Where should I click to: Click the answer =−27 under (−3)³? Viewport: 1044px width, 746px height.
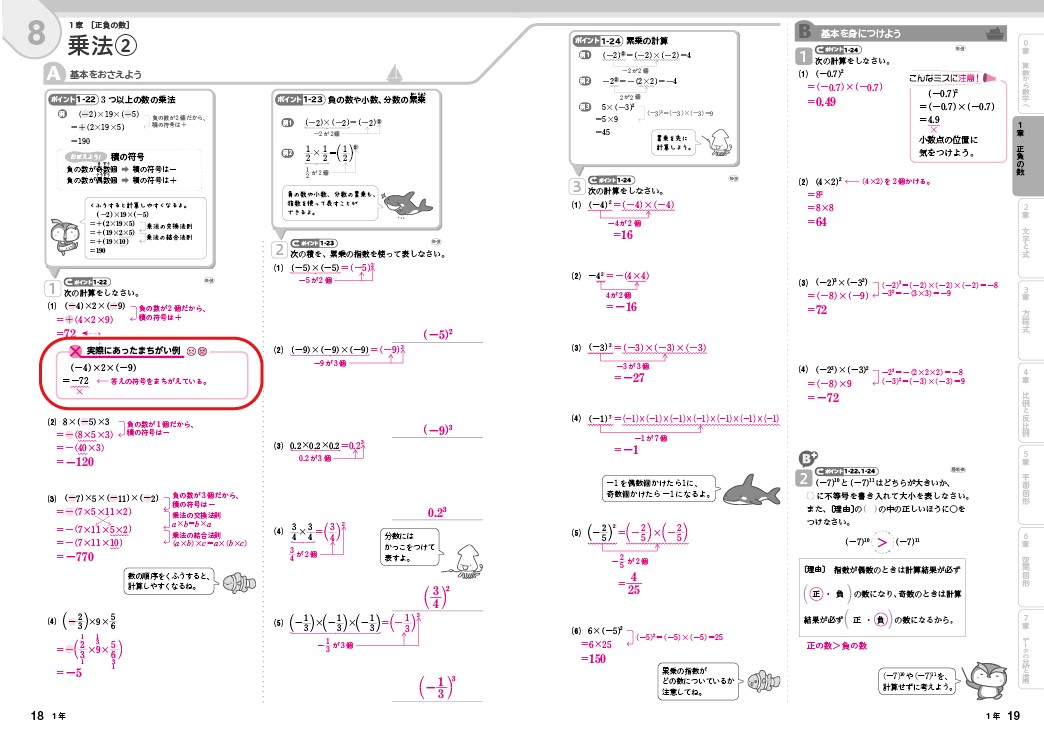[629, 378]
